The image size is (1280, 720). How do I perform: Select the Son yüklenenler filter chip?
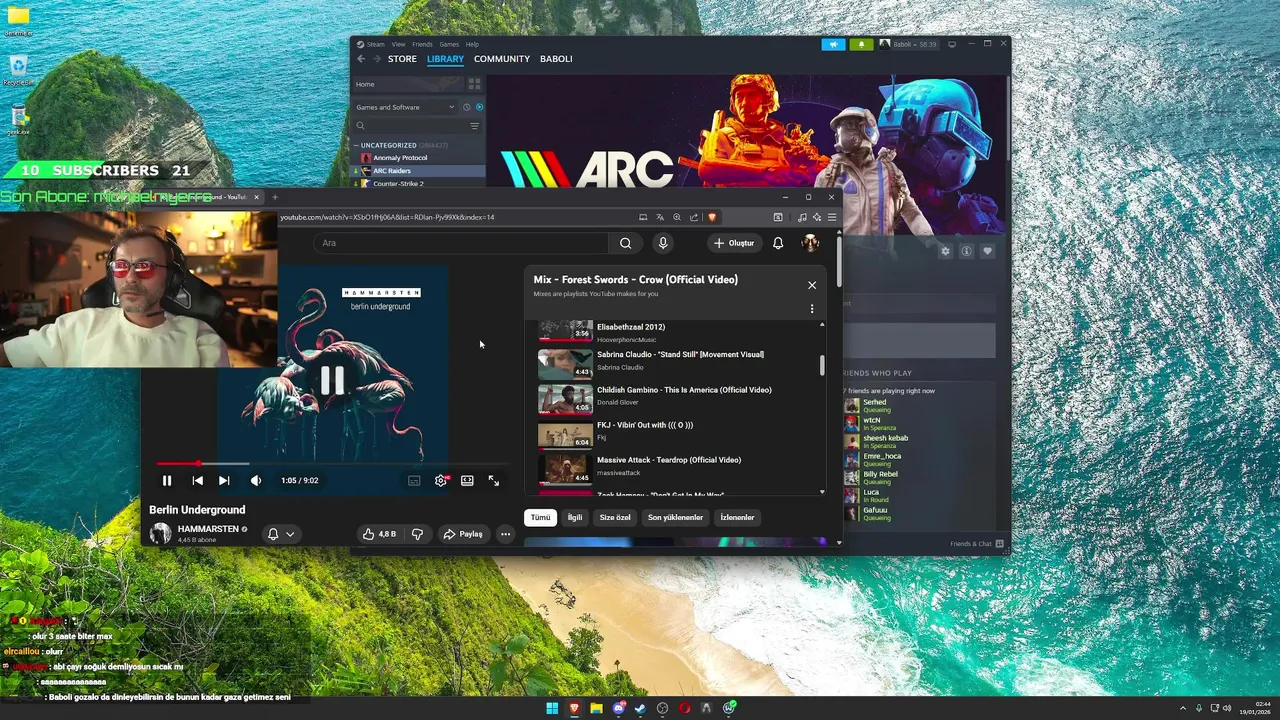[675, 517]
